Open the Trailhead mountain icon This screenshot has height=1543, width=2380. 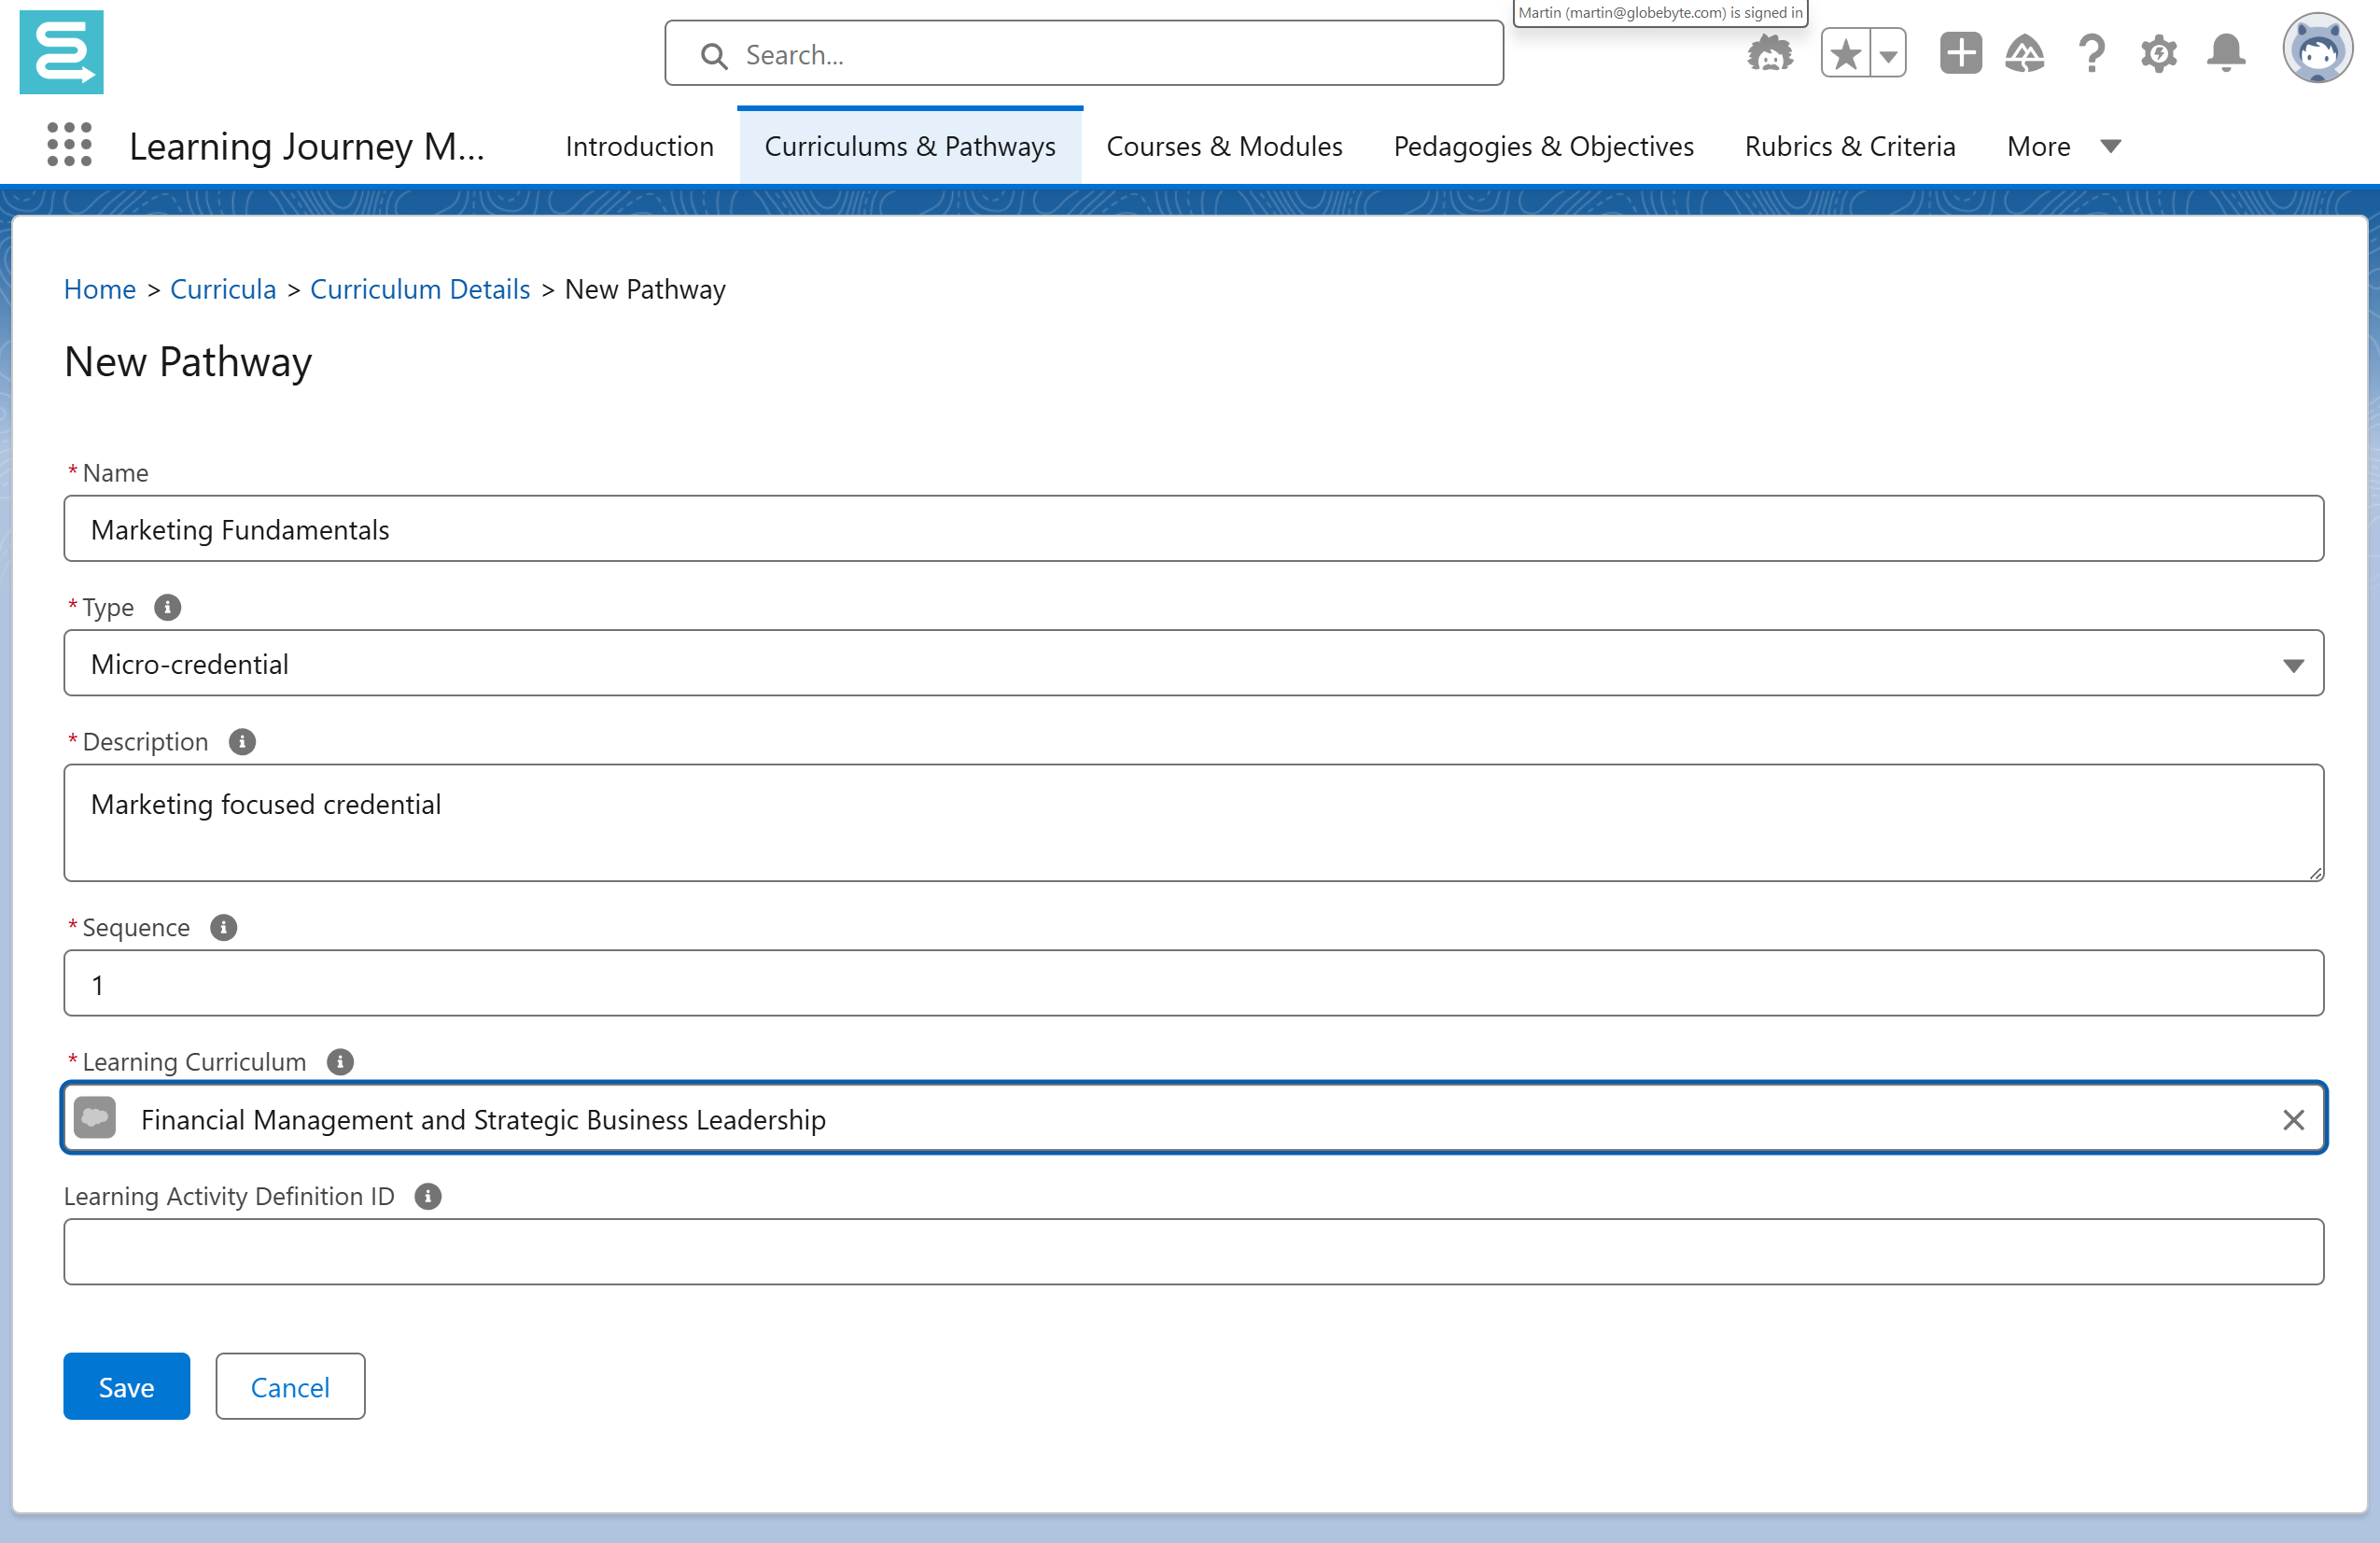click(x=2024, y=54)
